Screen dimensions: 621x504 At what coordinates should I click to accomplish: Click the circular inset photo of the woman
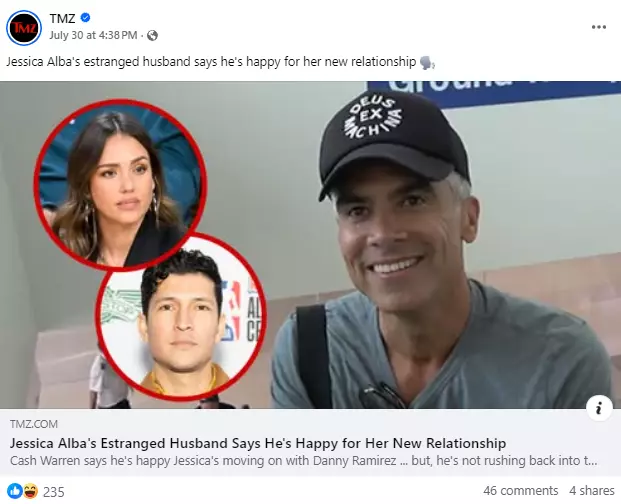point(120,184)
